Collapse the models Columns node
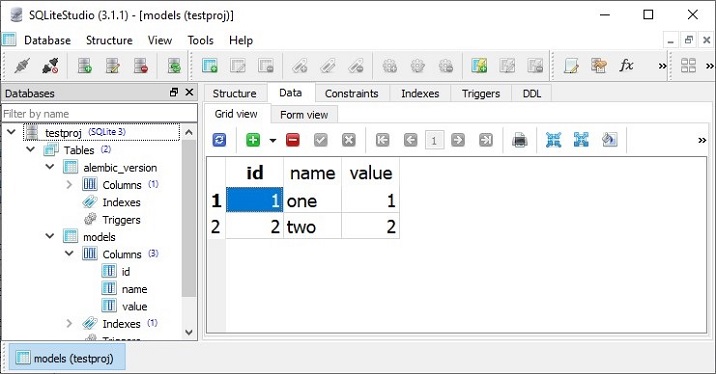Screen dimensions: 716x374 click(x=69, y=253)
